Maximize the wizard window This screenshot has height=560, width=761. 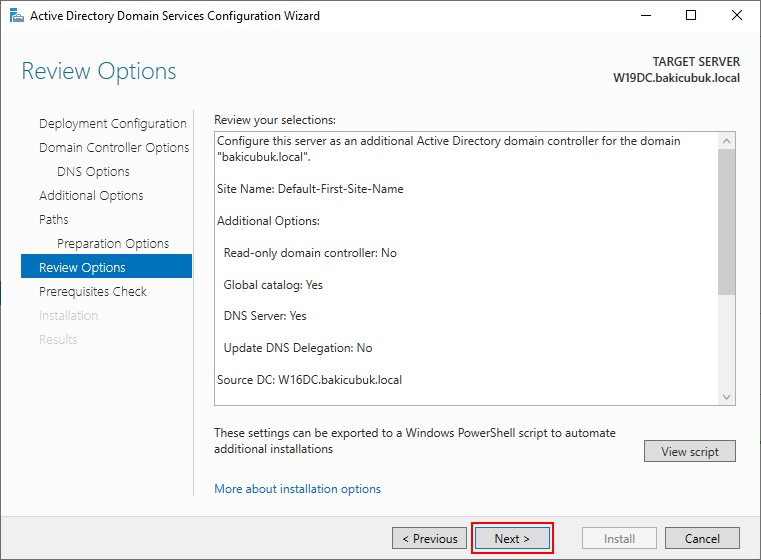[x=691, y=16]
